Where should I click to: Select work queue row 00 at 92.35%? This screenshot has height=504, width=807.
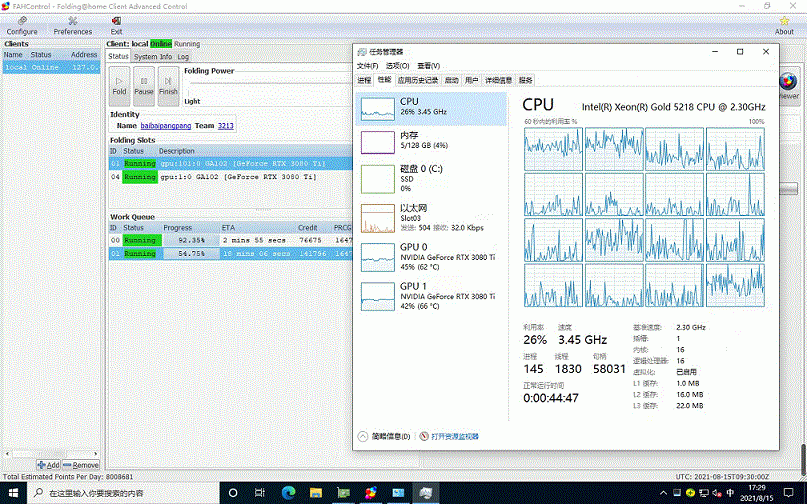231,240
